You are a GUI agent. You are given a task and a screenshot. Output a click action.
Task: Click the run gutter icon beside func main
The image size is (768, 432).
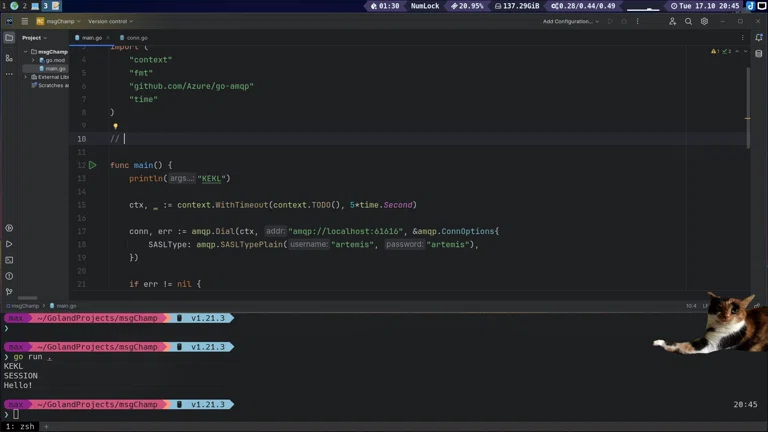click(93, 165)
